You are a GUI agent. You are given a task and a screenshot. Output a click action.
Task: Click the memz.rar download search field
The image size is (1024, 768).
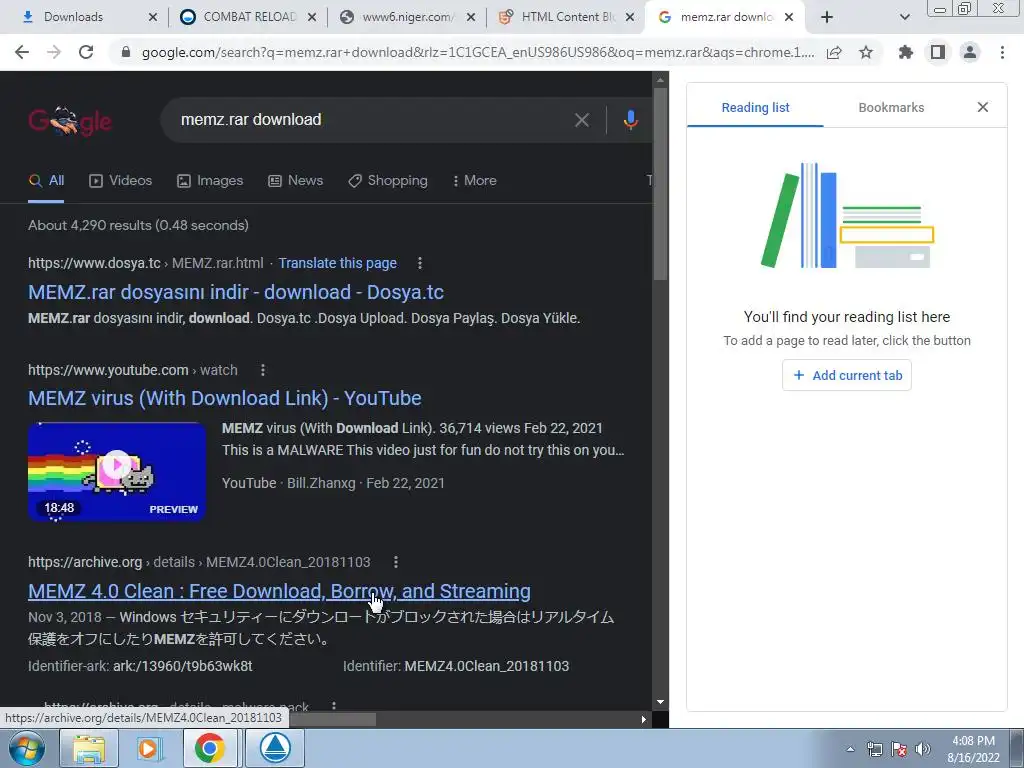[372, 120]
